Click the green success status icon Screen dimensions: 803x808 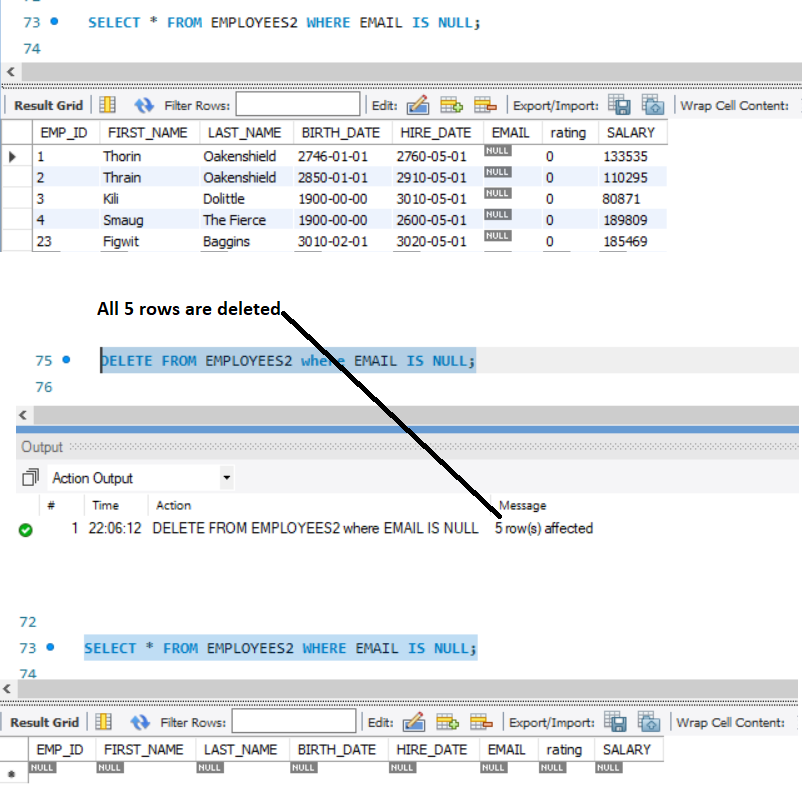point(25,531)
